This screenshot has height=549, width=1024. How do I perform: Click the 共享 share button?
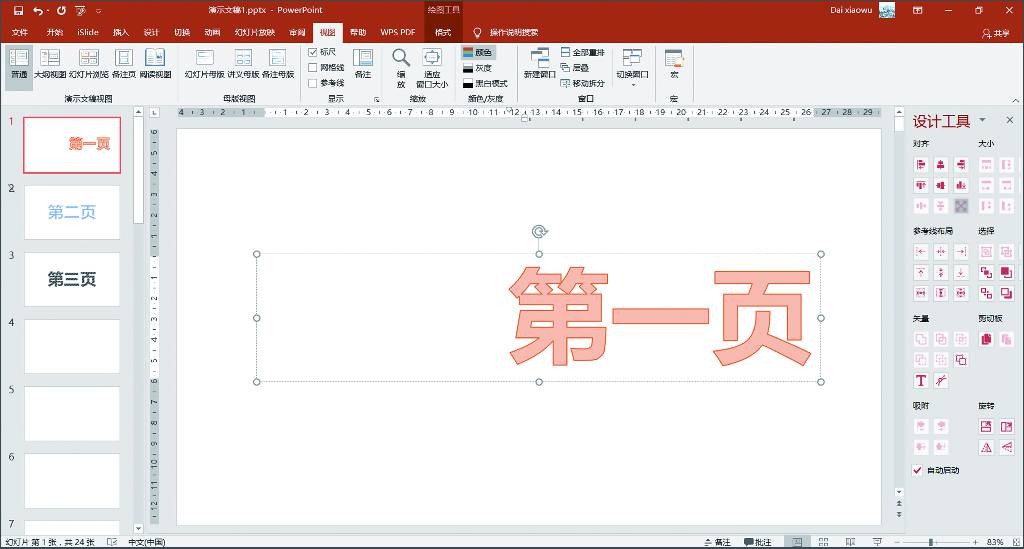pos(996,32)
